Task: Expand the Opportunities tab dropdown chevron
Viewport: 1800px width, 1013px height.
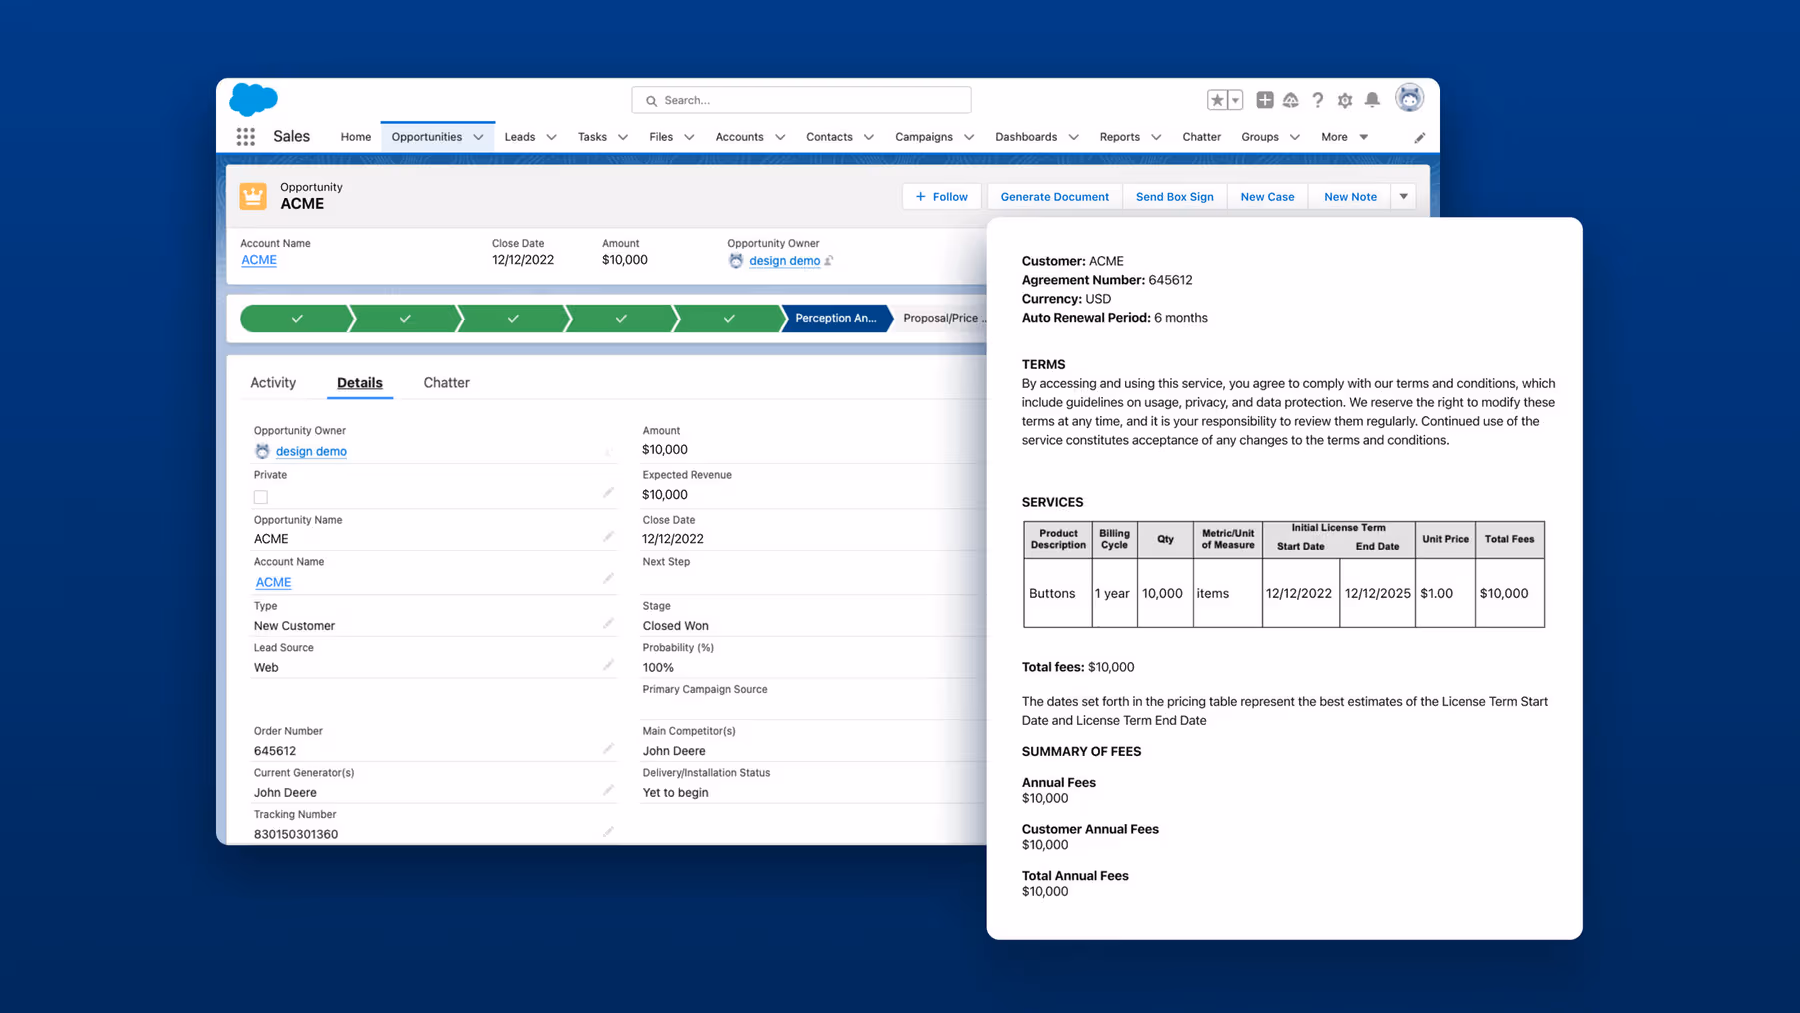Action: pyautogui.click(x=478, y=137)
